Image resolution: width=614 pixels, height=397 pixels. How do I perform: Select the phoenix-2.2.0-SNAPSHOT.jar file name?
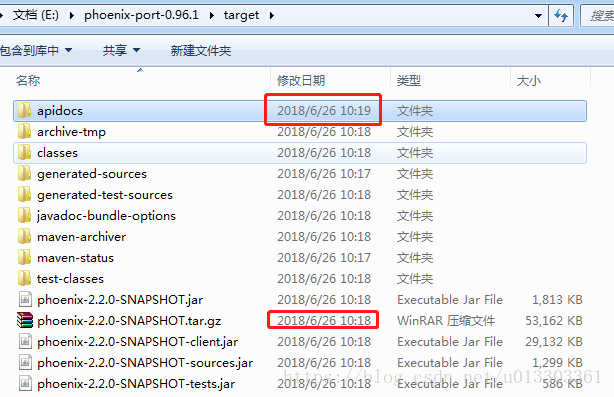[120, 300]
